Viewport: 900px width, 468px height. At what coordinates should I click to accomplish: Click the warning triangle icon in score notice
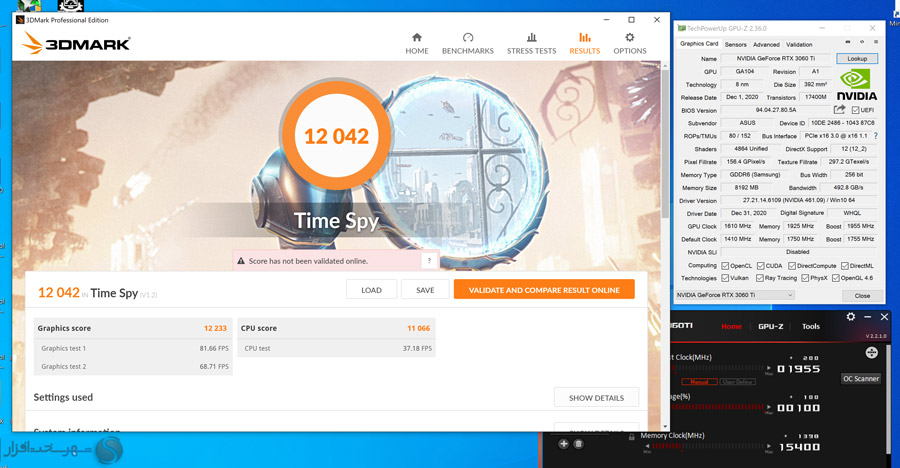(241, 261)
